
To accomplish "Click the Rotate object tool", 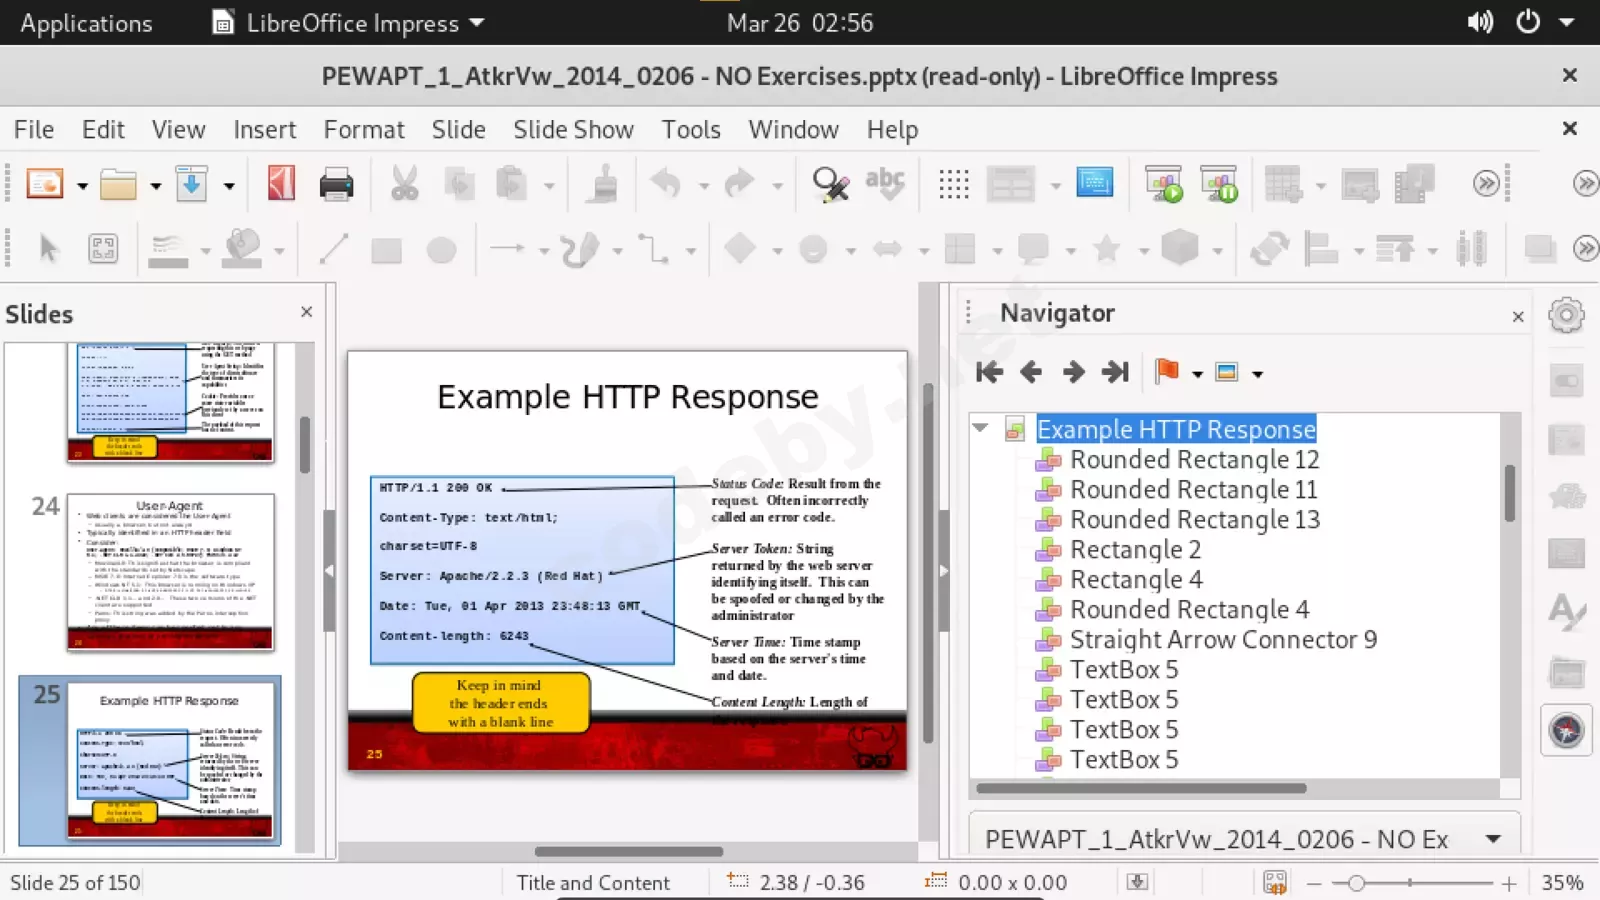I will pyautogui.click(x=1269, y=248).
